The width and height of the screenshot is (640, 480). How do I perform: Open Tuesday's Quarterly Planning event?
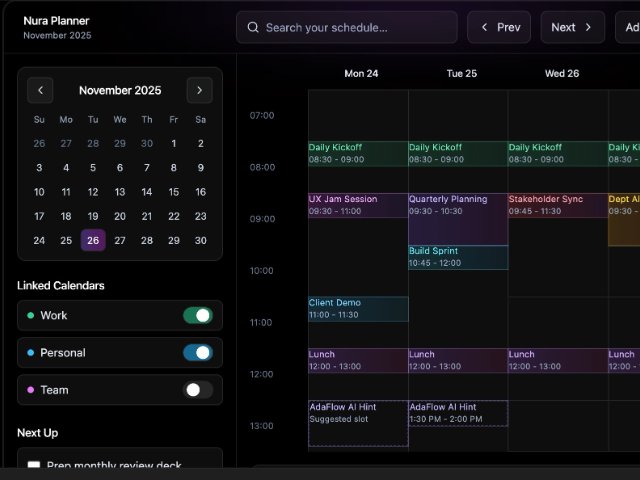tap(457, 212)
